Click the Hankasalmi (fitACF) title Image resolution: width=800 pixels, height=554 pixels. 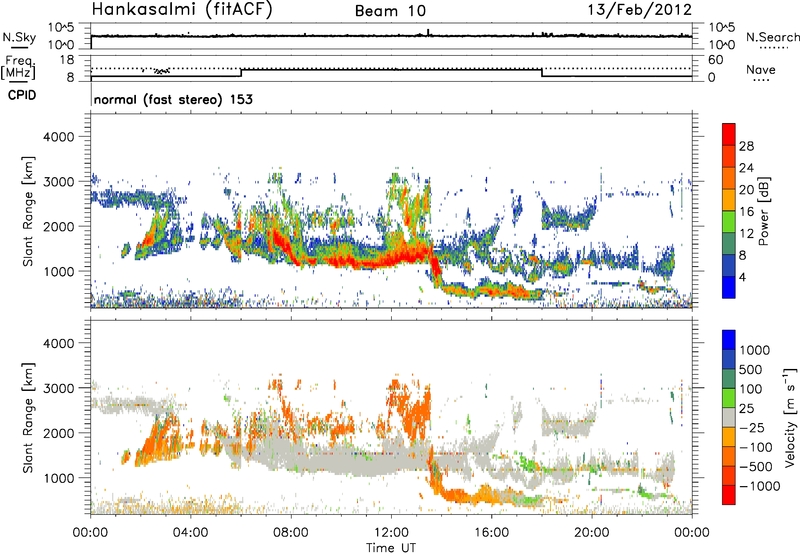181,10
